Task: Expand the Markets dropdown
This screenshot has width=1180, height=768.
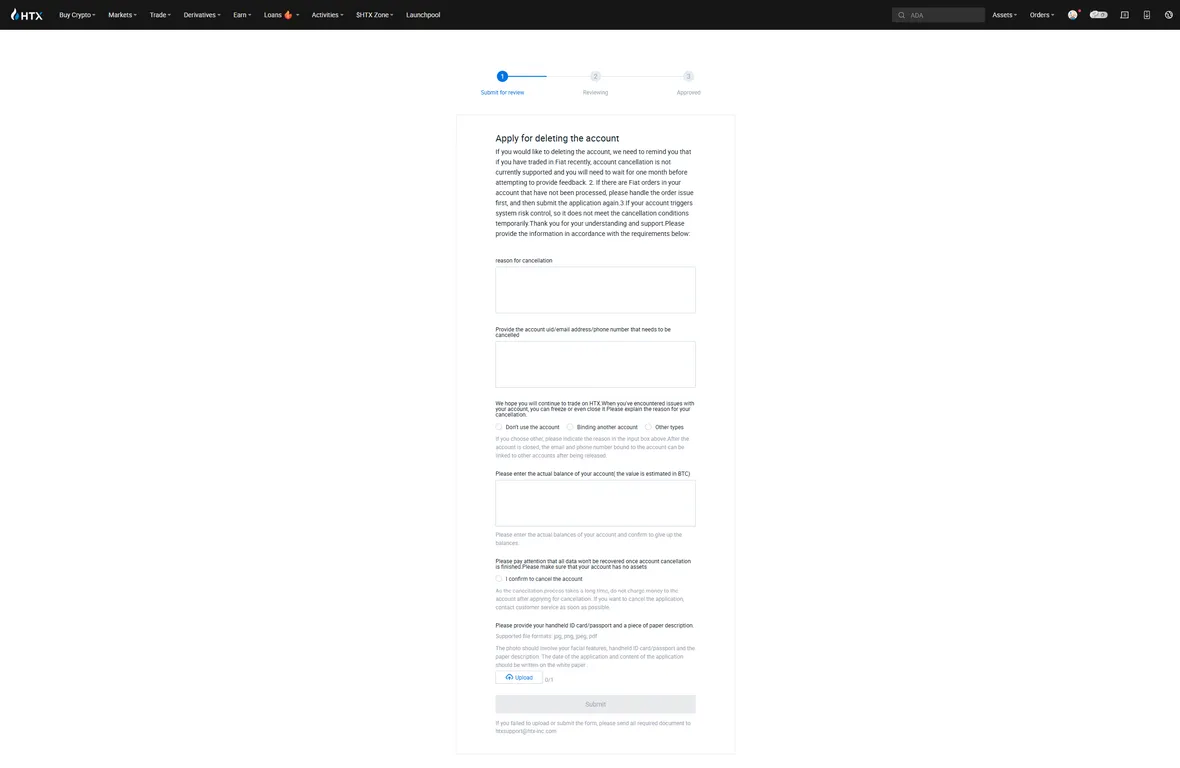Action: tap(122, 14)
